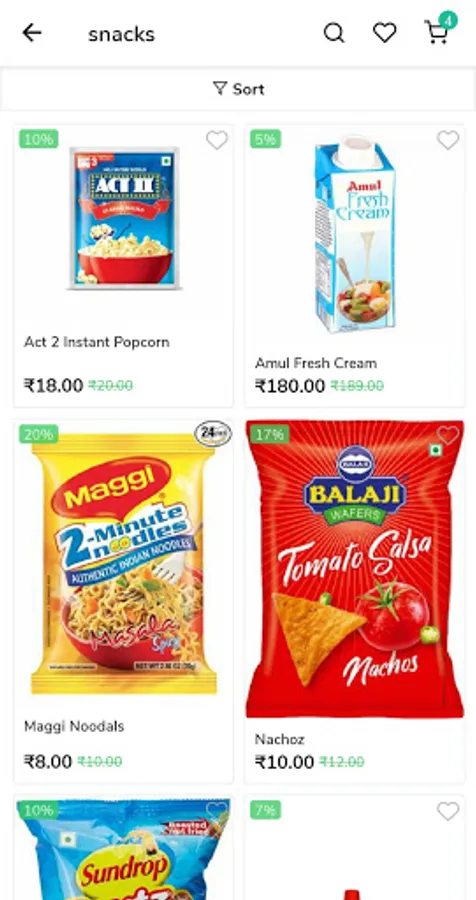Image resolution: width=476 pixels, height=900 pixels.
Task: Open the Balaji Tomato Salsa Nachos image
Action: click(x=355, y=569)
